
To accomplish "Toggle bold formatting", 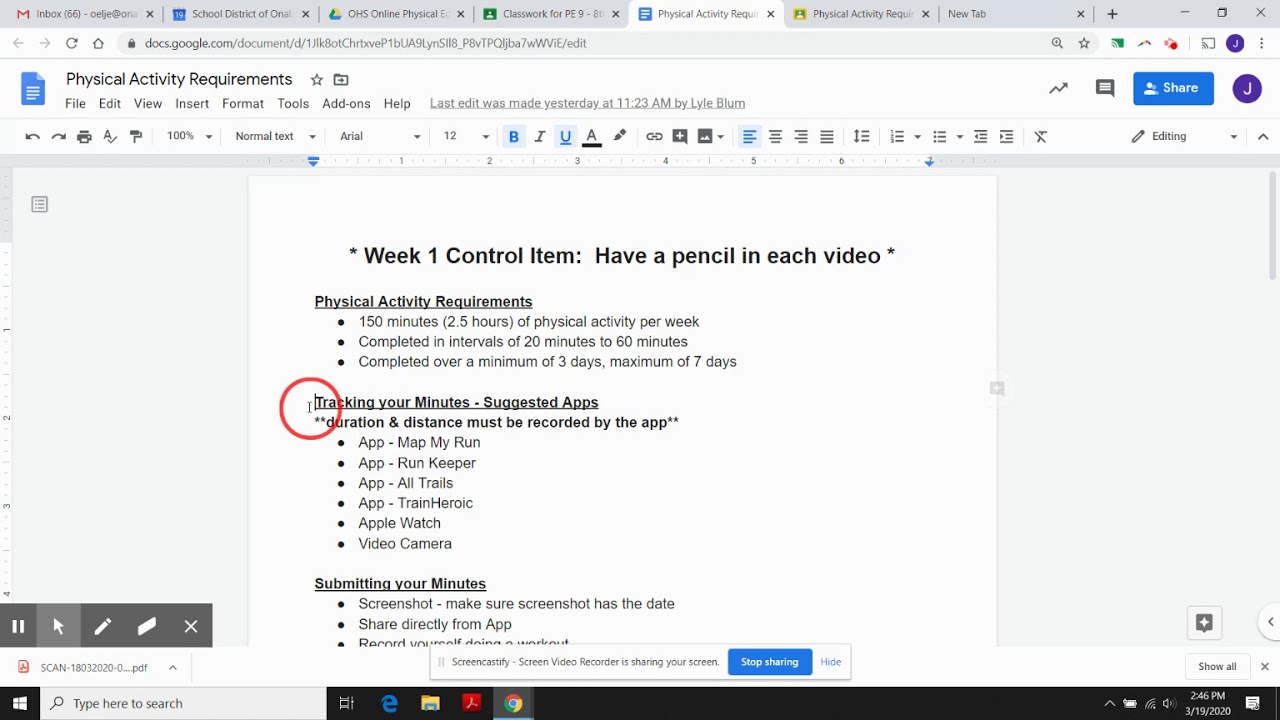I will click(514, 136).
